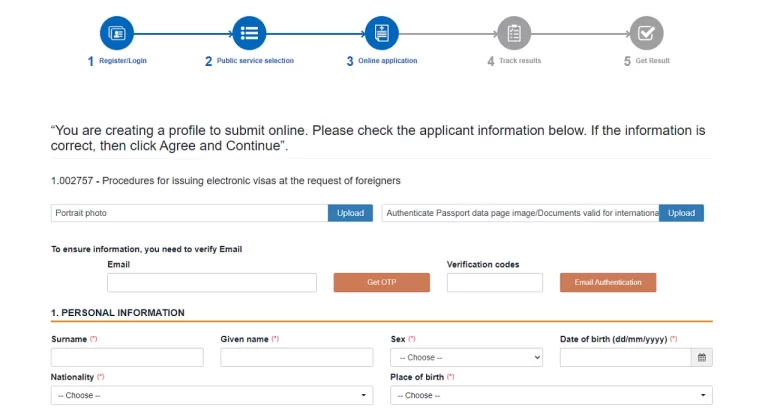This screenshot has width=768, height=415.
Task: Open the date of birth calendar icon
Action: pyautogui.click(x=702, y=358)
